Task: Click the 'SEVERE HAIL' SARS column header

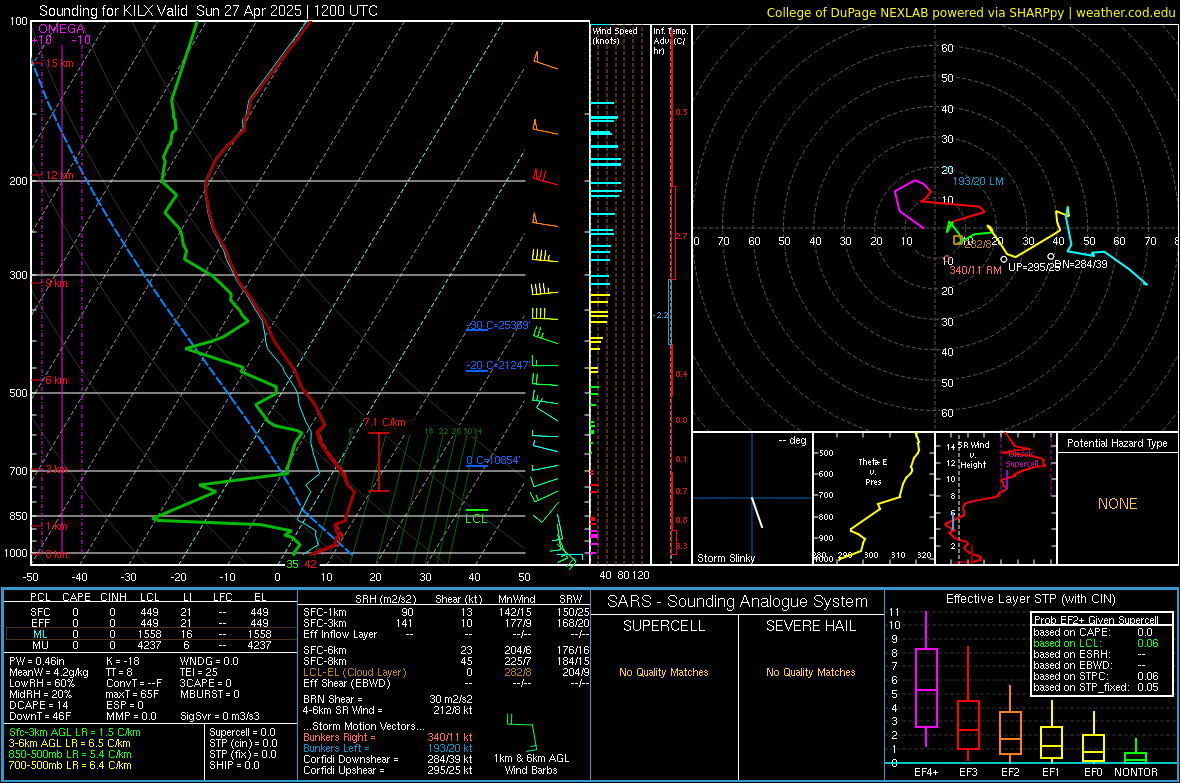Action: point(811,626)
